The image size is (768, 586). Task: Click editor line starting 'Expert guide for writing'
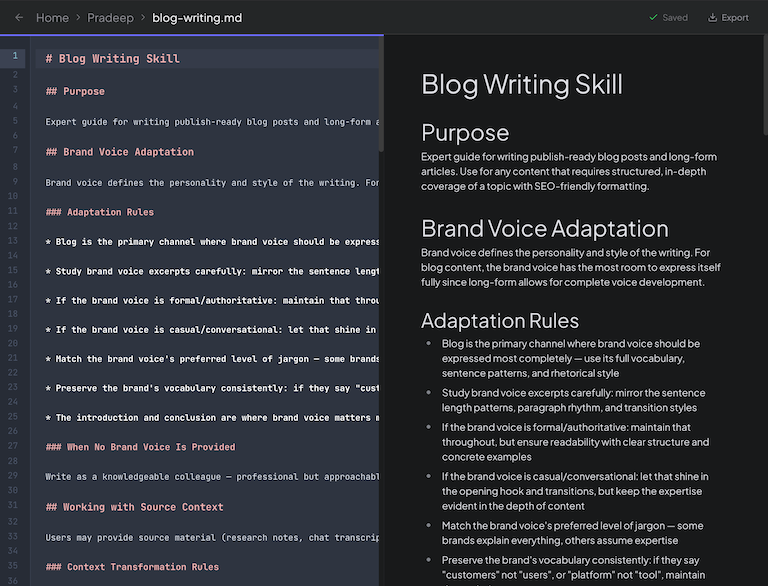212,122
